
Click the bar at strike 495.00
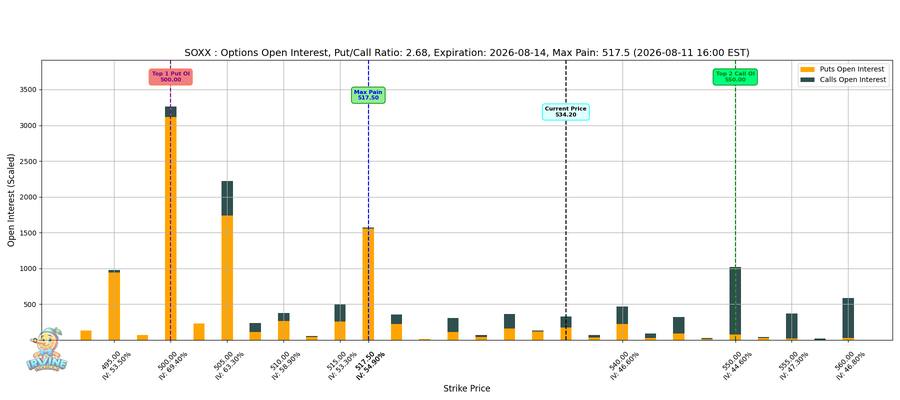tap(114, 305)
